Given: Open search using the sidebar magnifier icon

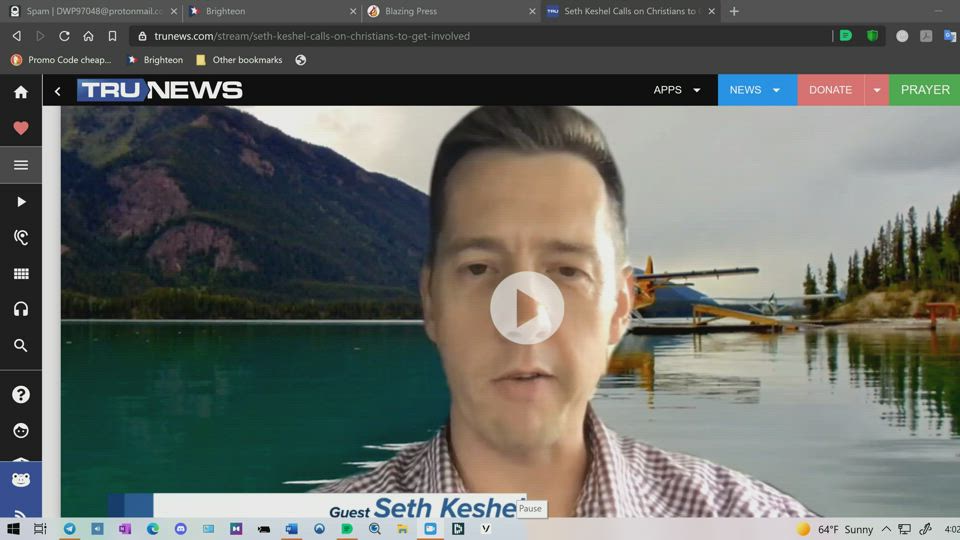Looking at the screenshot, I should (x=20, y=346).
